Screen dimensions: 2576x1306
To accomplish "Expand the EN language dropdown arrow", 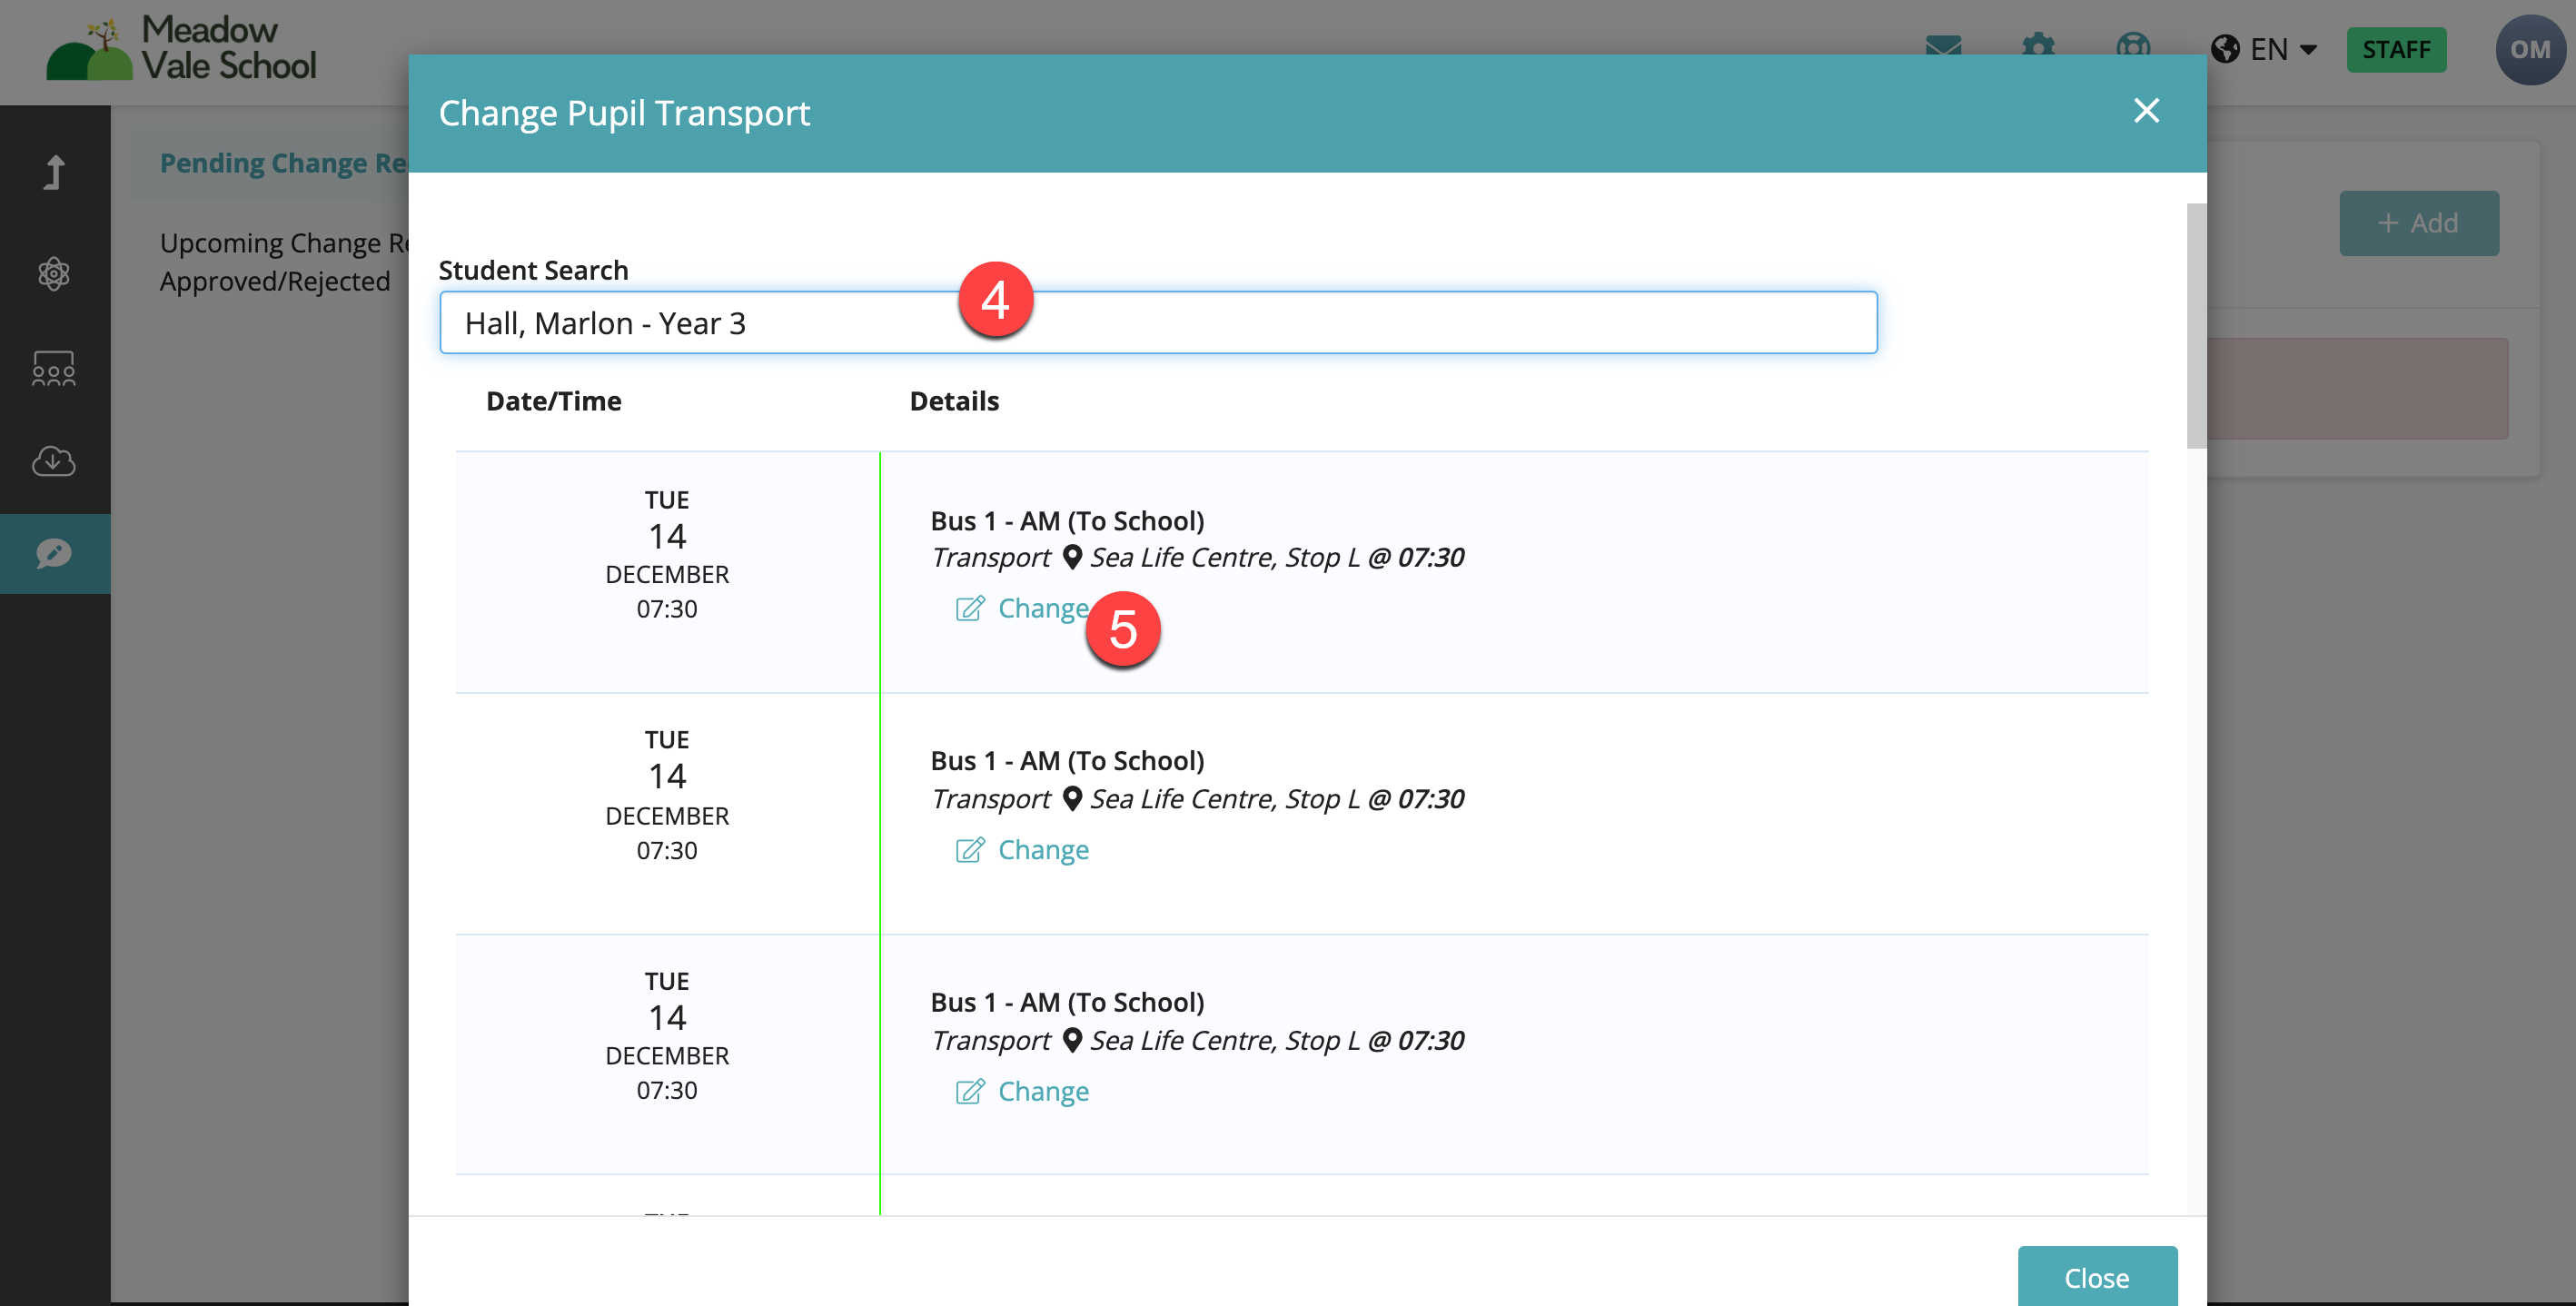I will coord(2308,49).
